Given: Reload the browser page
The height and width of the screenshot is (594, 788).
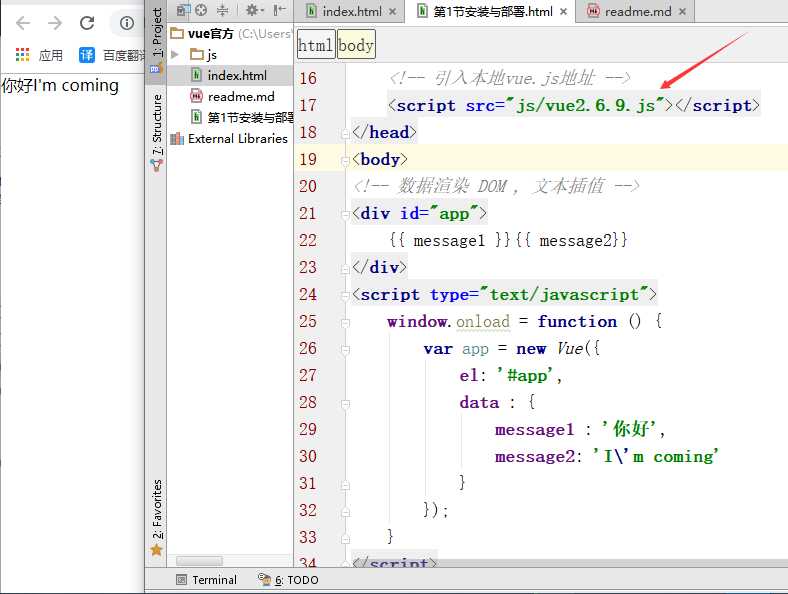Looking at the screenshot, I should pyautogui.click(x=87, y=23).
